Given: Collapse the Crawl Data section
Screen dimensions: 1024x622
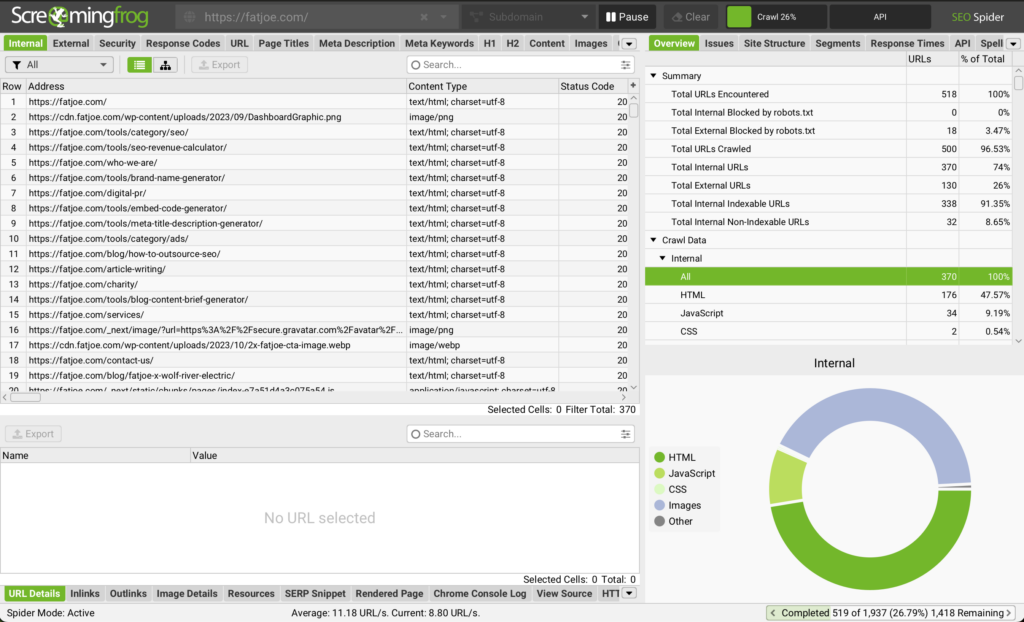Looking at the screenshot, I should click(654, 240).
